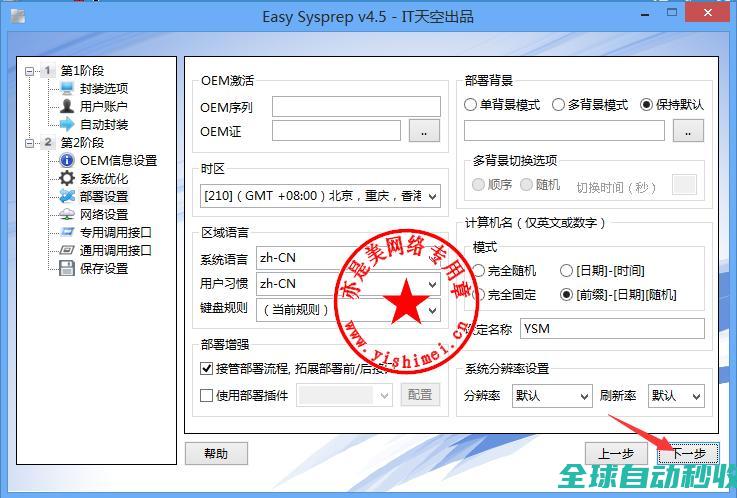This screenshot has height=498, width=737.
Task: Uncheck 接管部署流程 checkbox
Action: [207, 369]
